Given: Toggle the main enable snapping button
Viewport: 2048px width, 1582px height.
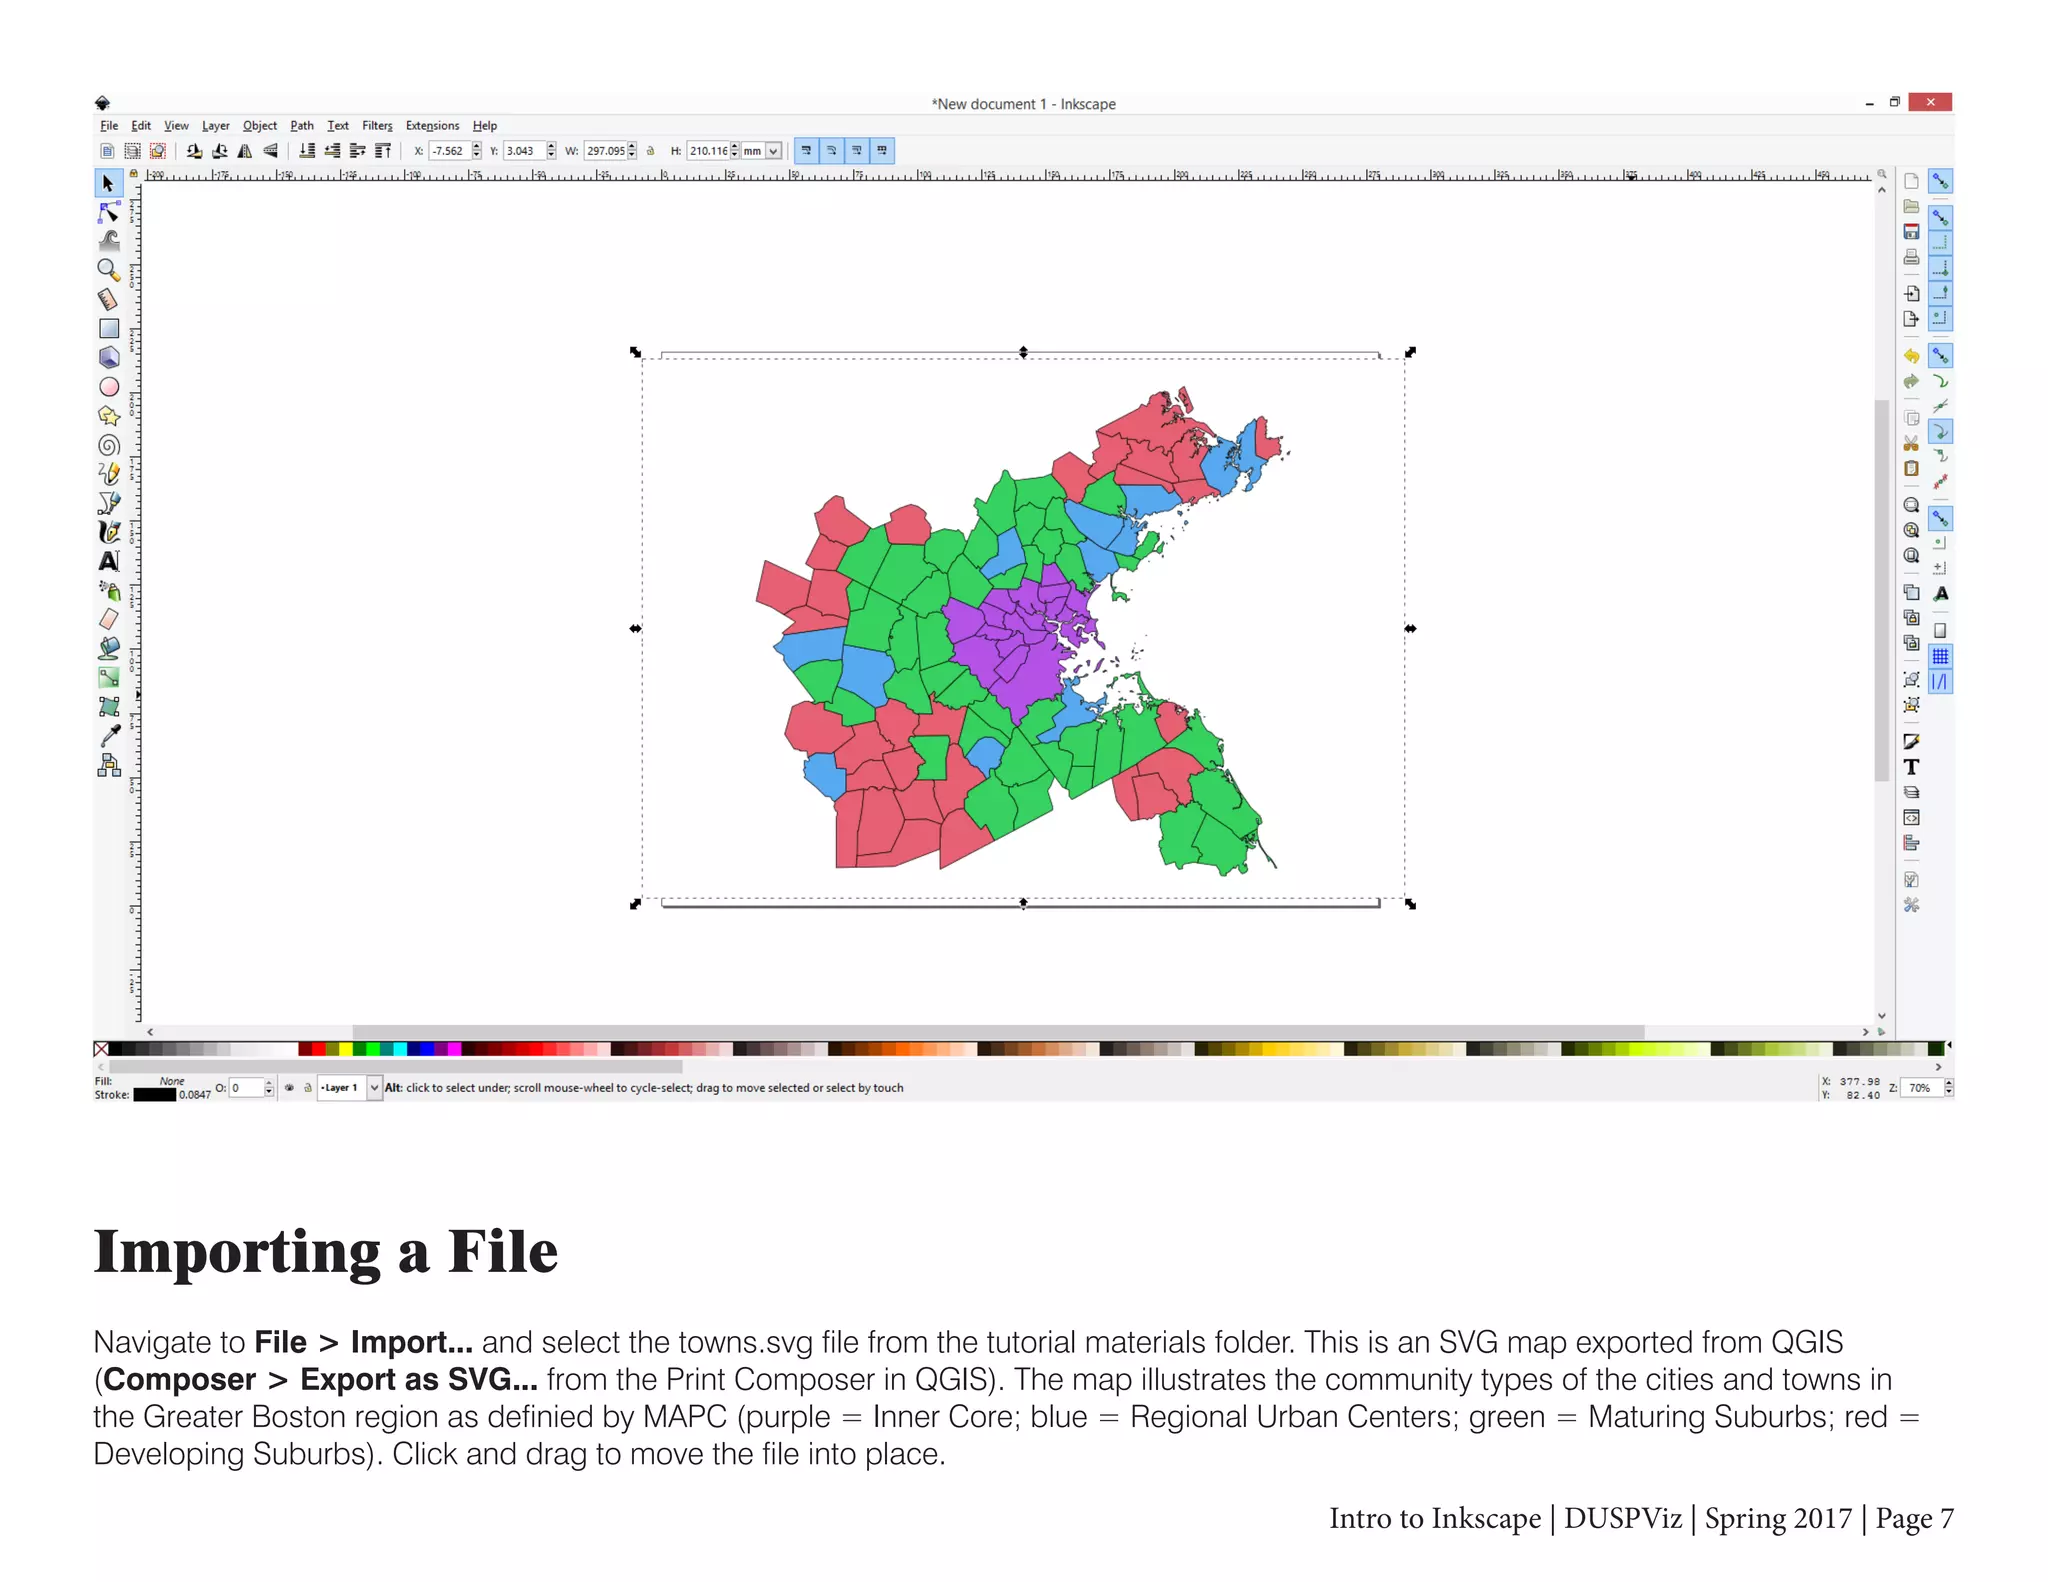Looking at the screenshot, I should tap(1940, 181).
